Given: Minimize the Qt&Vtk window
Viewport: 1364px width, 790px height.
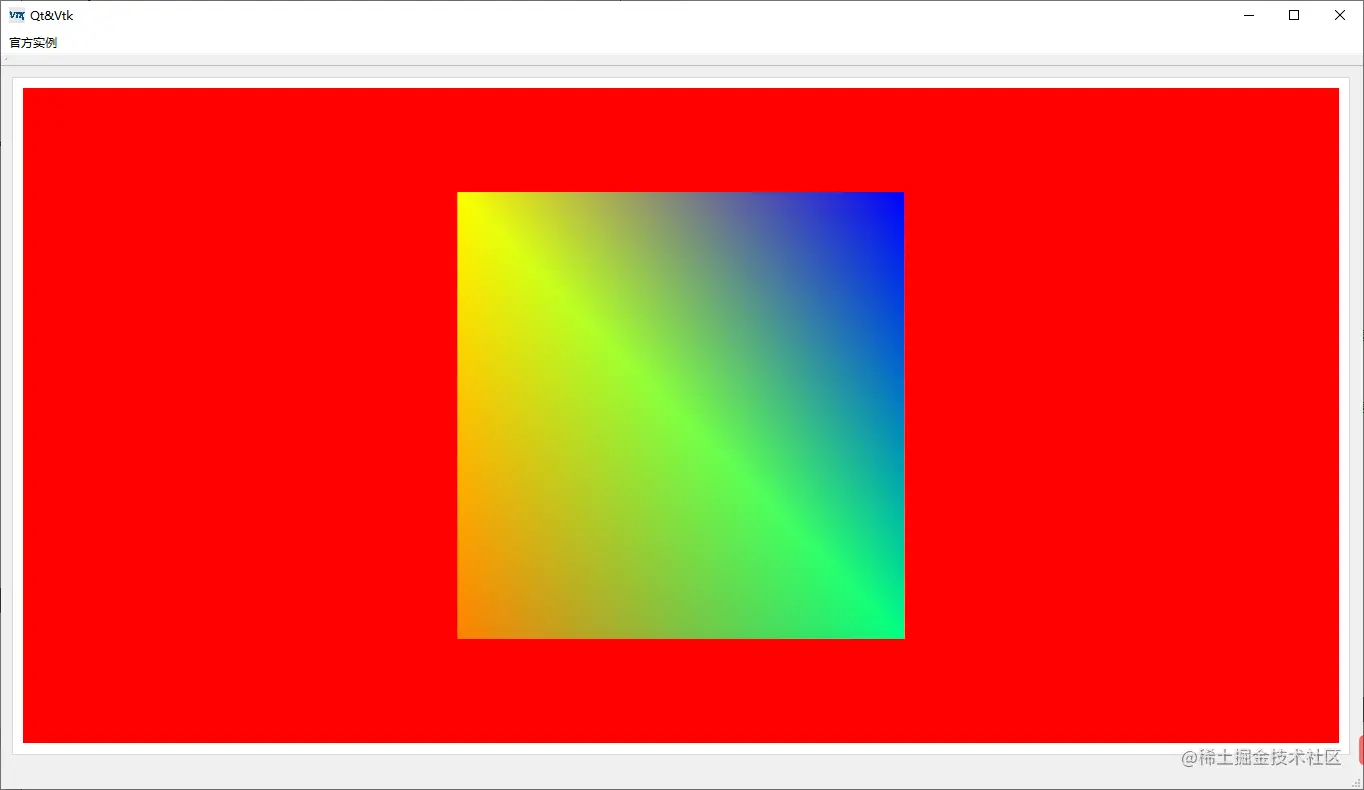Looking at the screenshot, I should click(x=1247, y=15).
